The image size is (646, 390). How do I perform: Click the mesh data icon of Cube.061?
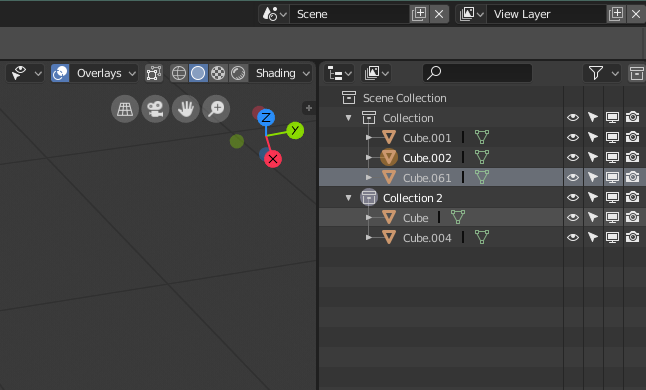[482, 177]
